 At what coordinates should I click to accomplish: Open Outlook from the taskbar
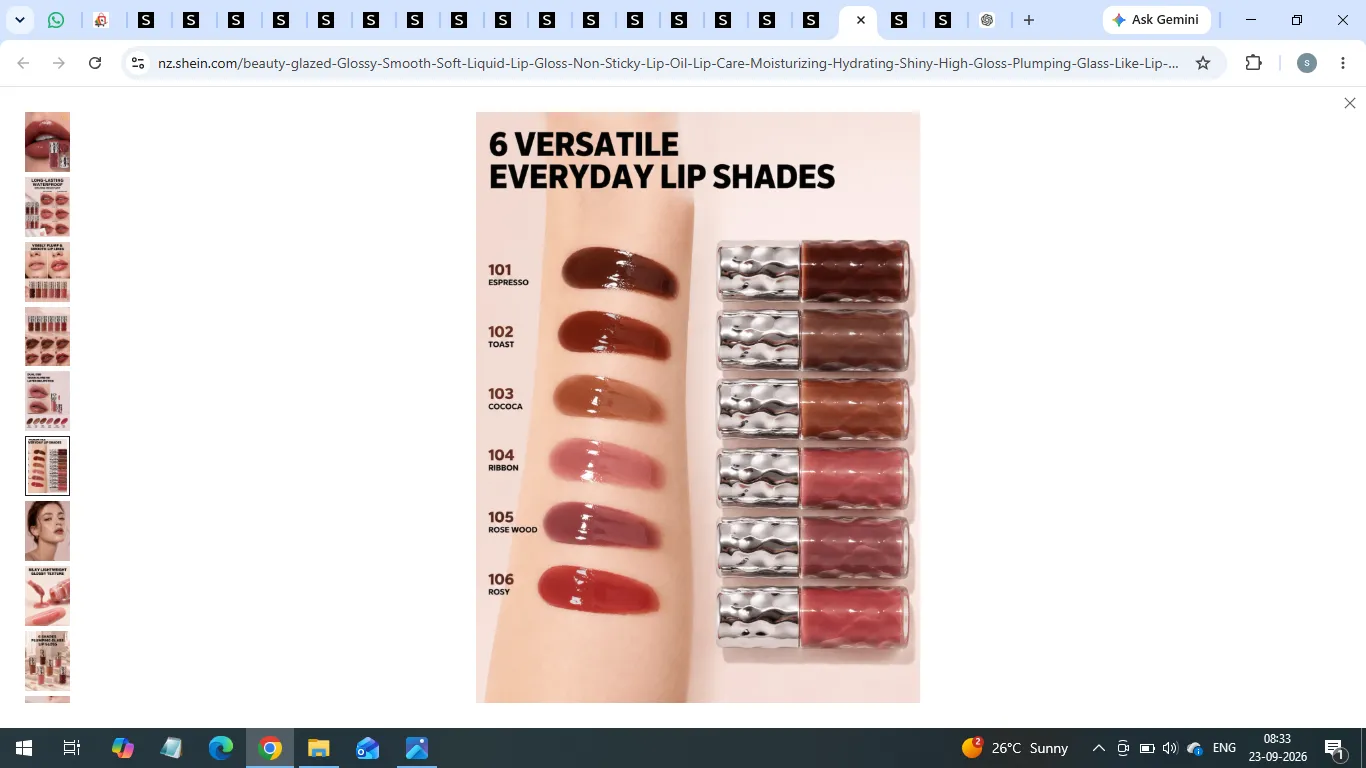pos(368,748)
